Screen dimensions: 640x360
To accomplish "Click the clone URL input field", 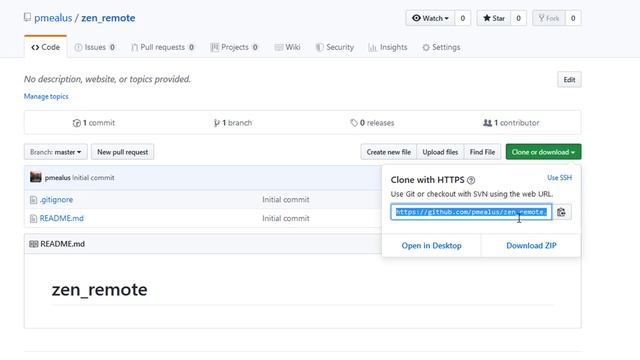I will coord(471,212).
